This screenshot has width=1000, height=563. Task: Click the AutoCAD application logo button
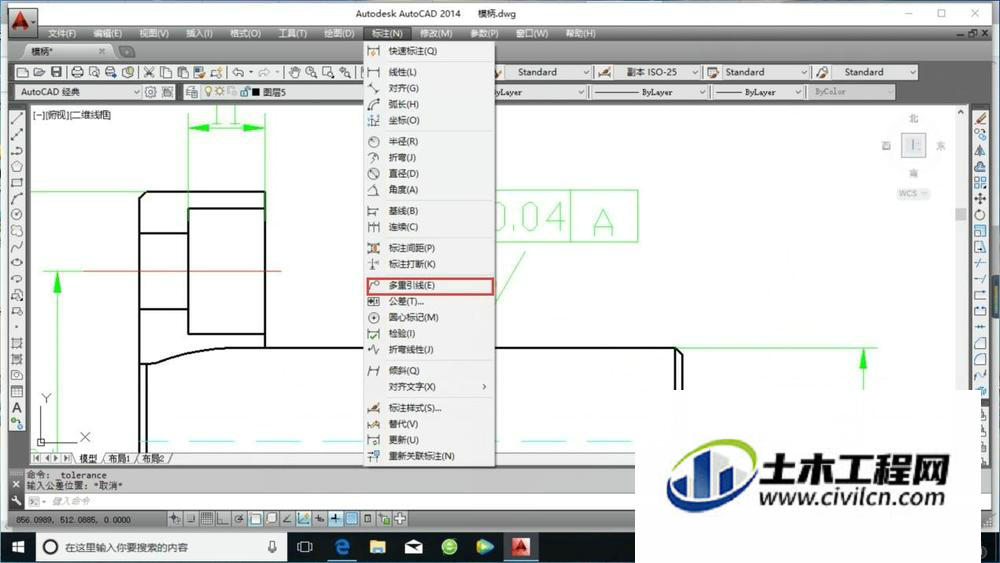coord(21,22)
